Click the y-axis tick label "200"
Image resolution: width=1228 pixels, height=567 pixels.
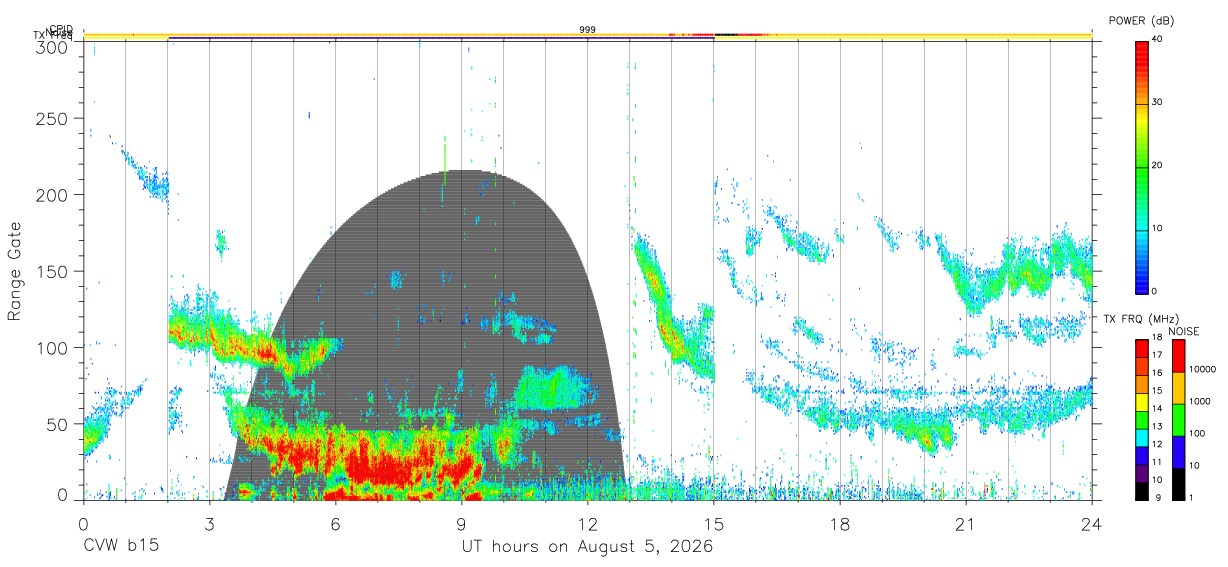click(x=52, y=195)
